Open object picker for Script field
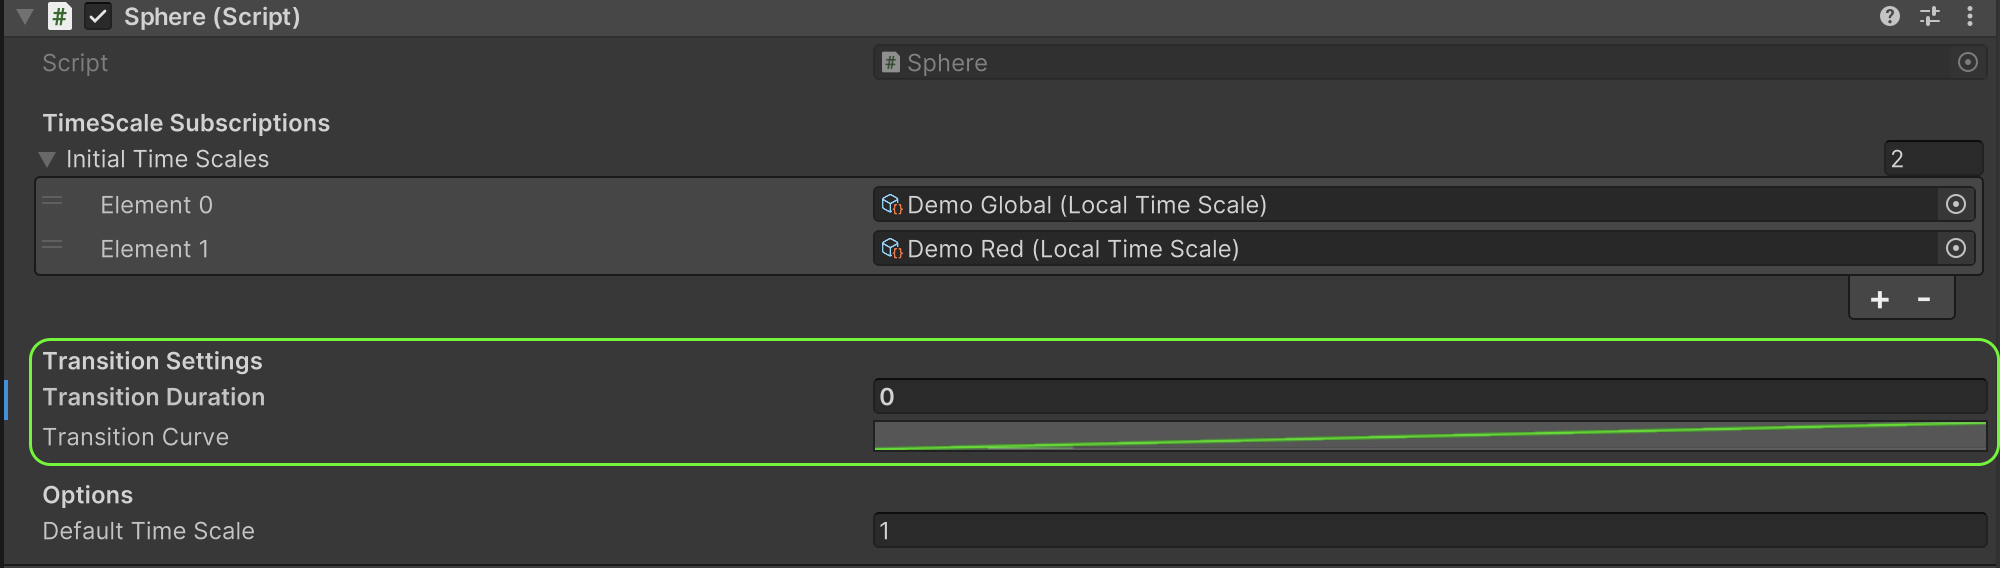2000x568 pixels. point(1967,63)
